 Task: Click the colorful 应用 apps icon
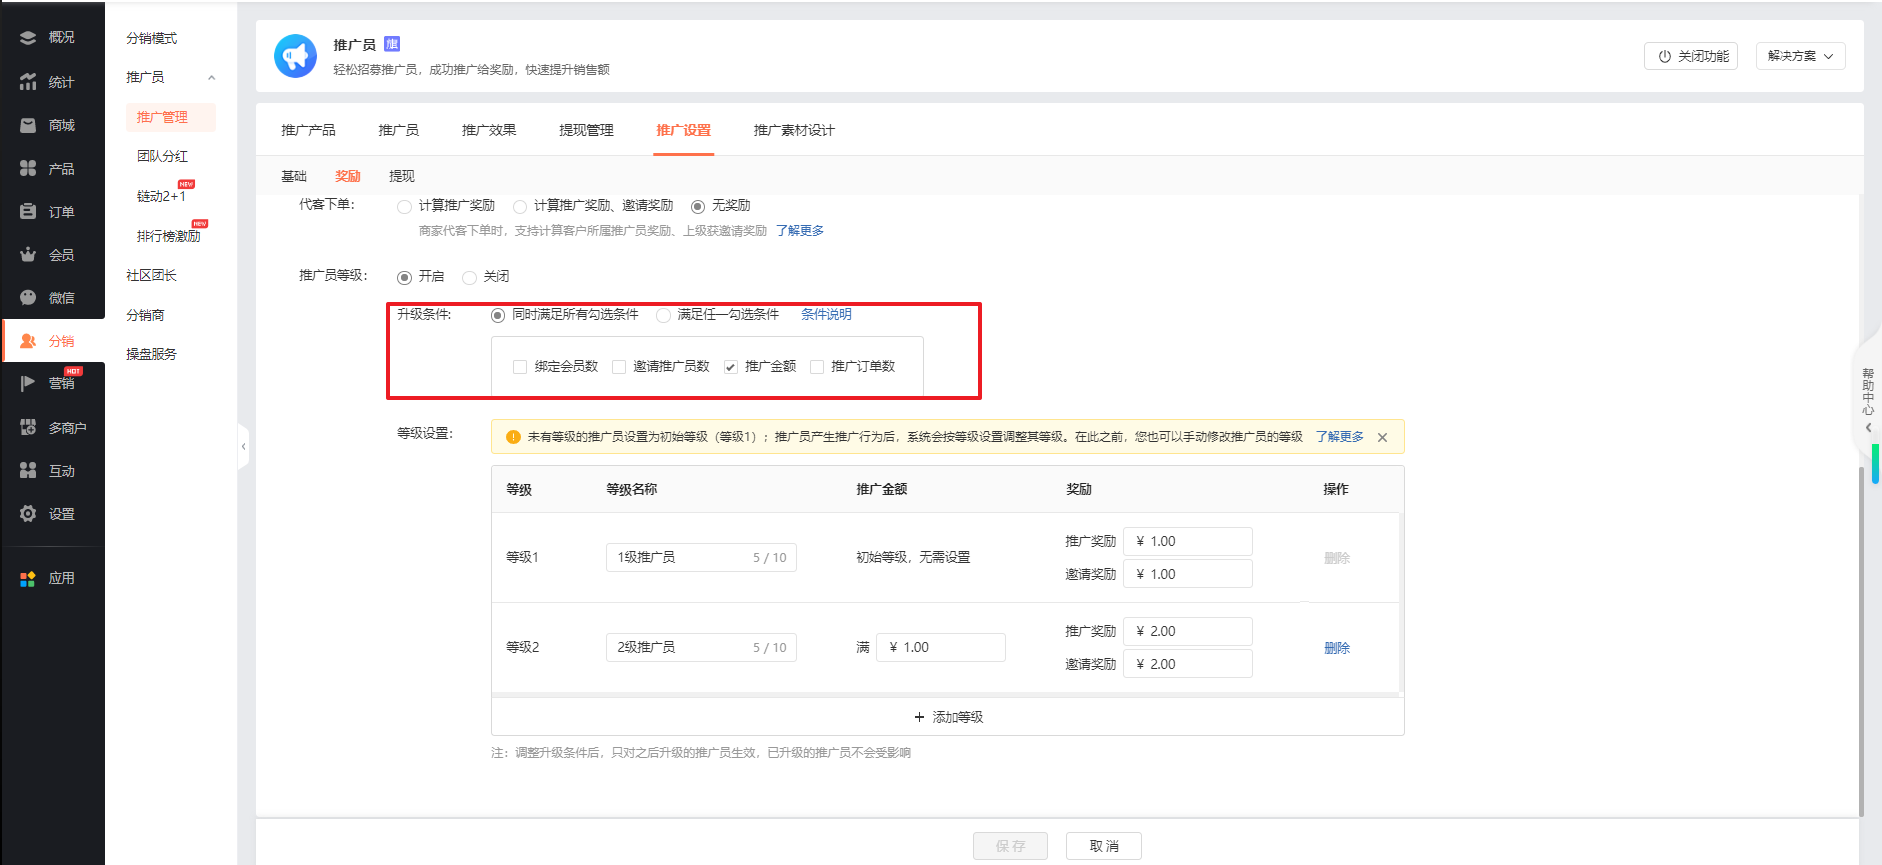coord(28,578)
